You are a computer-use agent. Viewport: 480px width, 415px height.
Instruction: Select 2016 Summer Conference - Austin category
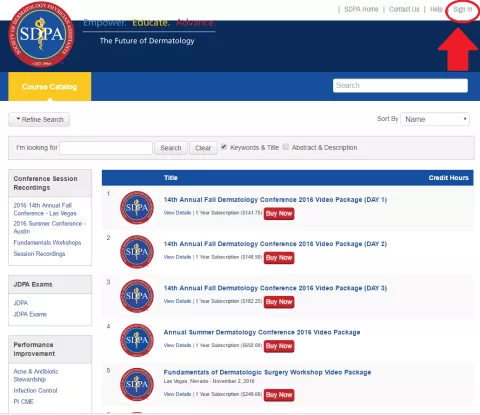[x=49, y=227]
